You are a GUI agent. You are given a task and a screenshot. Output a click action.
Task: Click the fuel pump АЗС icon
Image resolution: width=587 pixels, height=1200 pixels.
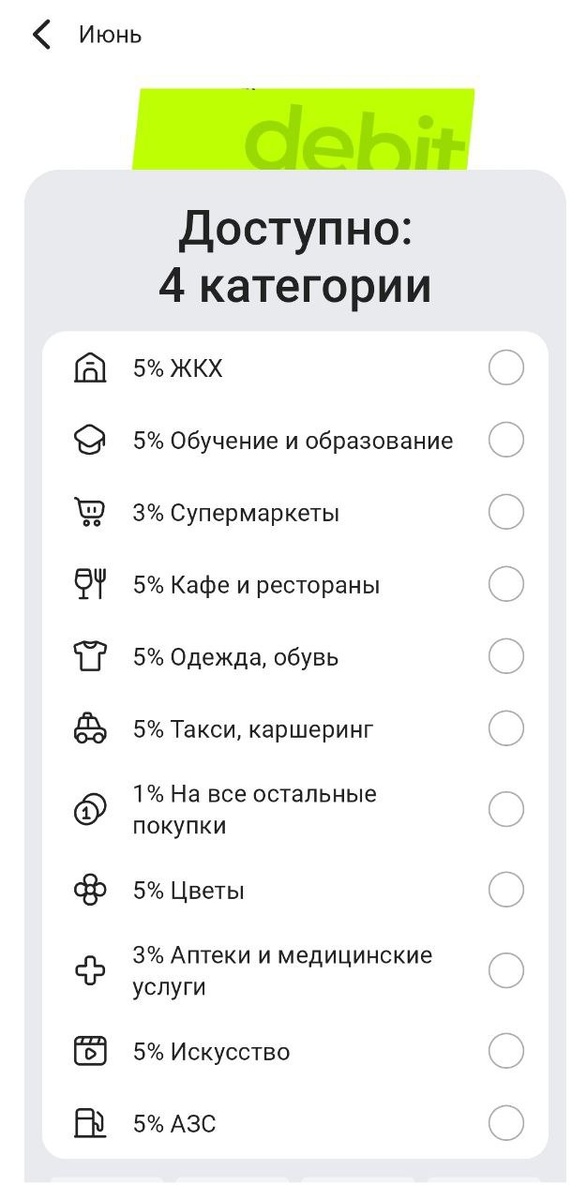click(x=91, y=1123)
